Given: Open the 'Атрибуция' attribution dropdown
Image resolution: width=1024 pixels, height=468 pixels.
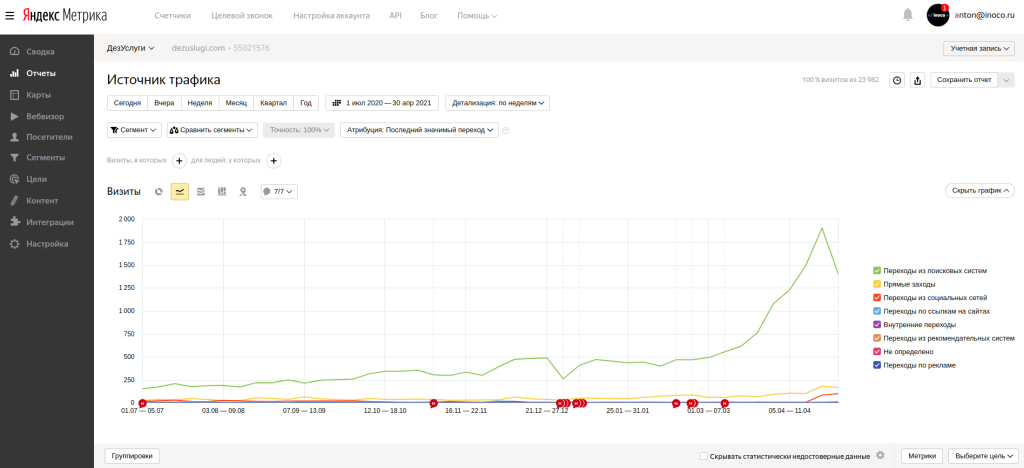Looking at the screenshot, I should (x=419, y=130).
